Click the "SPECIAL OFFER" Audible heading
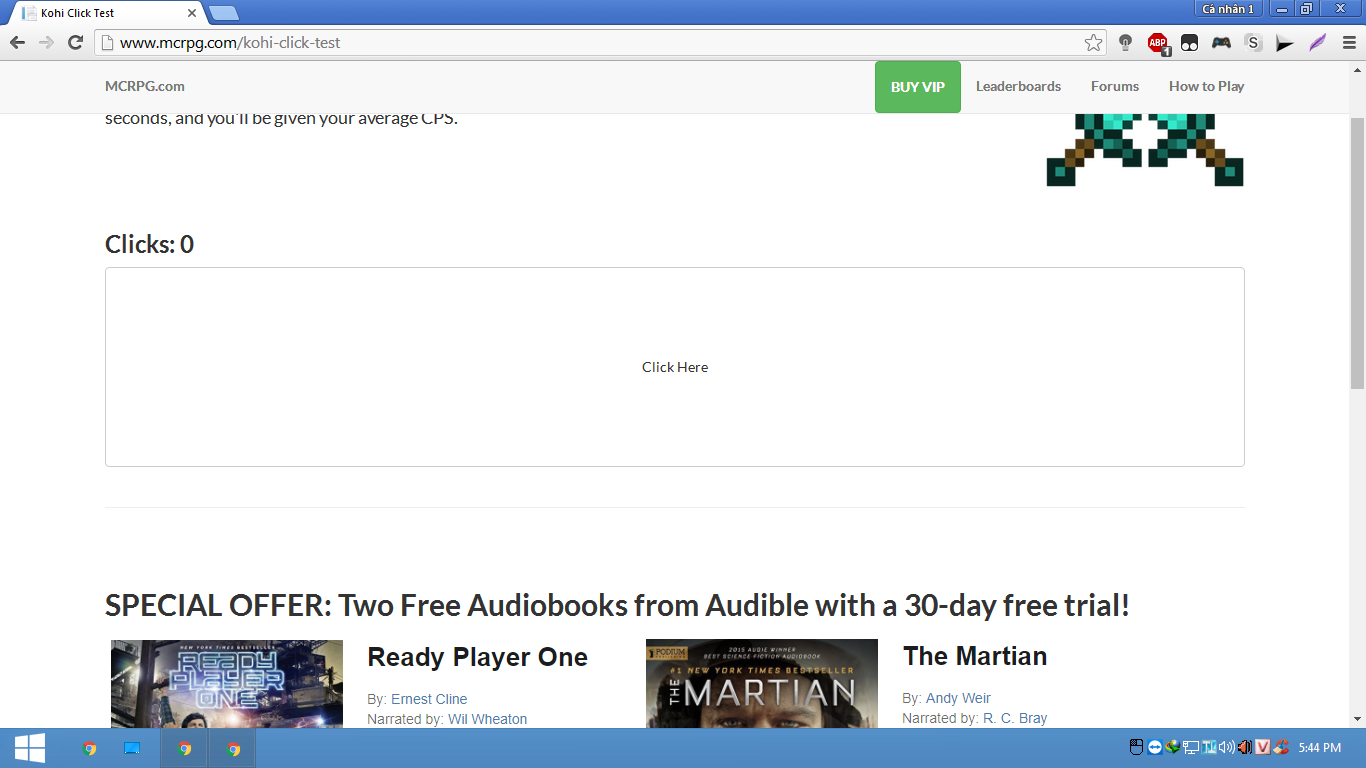This screenshot has height=768, width=1366. 617,605
